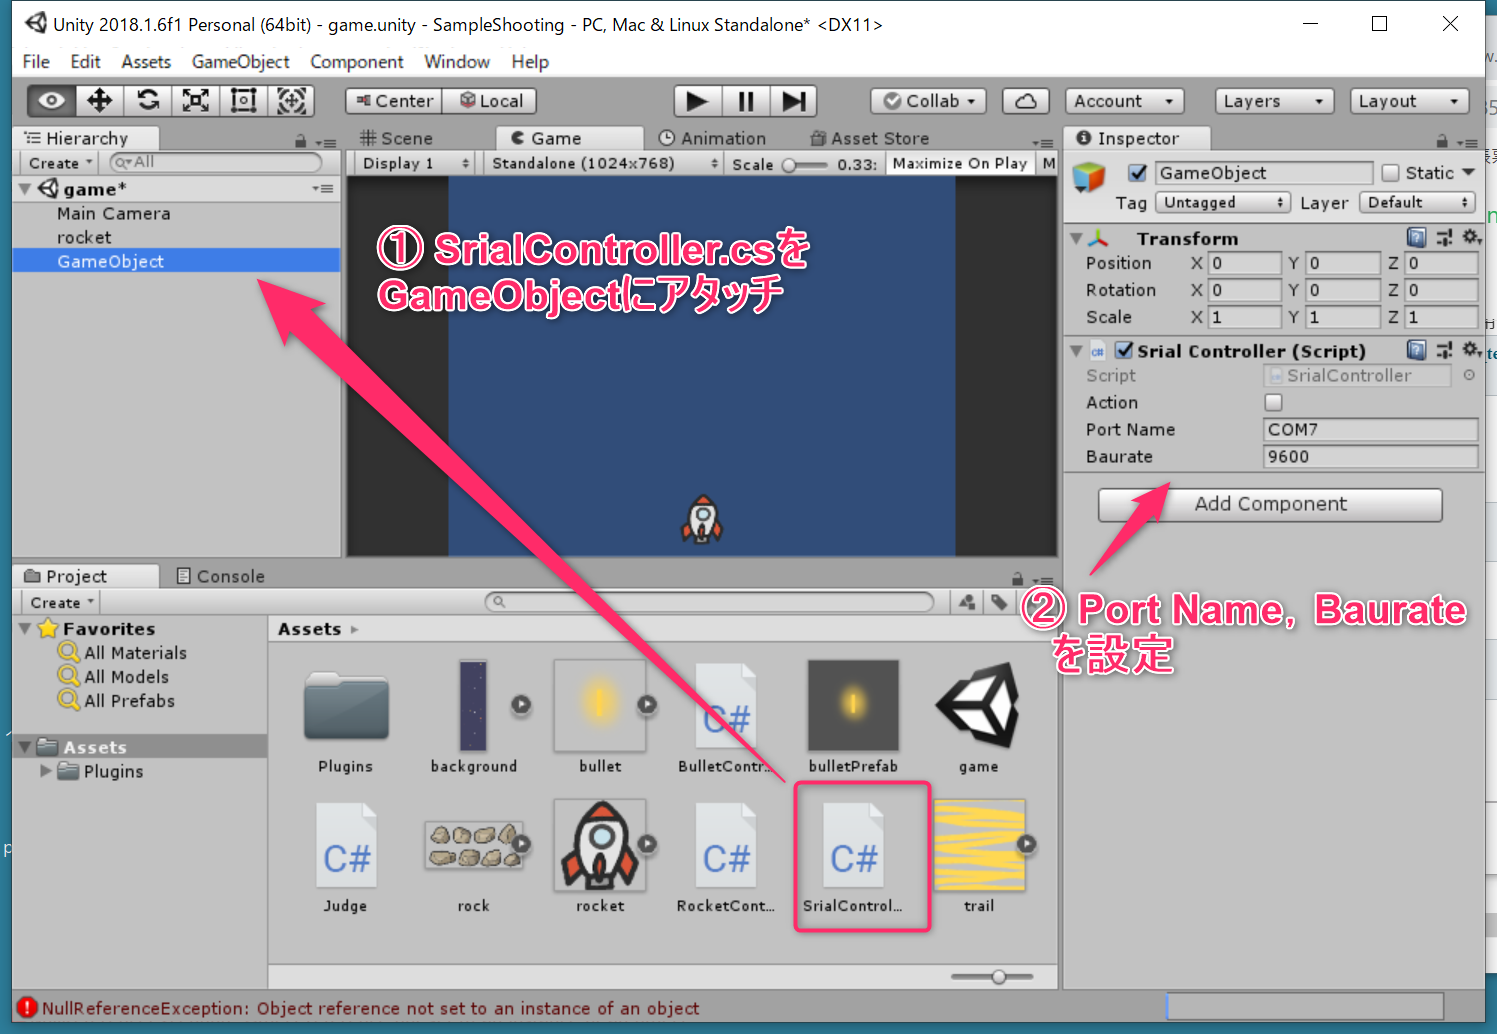1497x1034 pixels.
Task: Open the Collab dropdown
Action: [929, 101]
